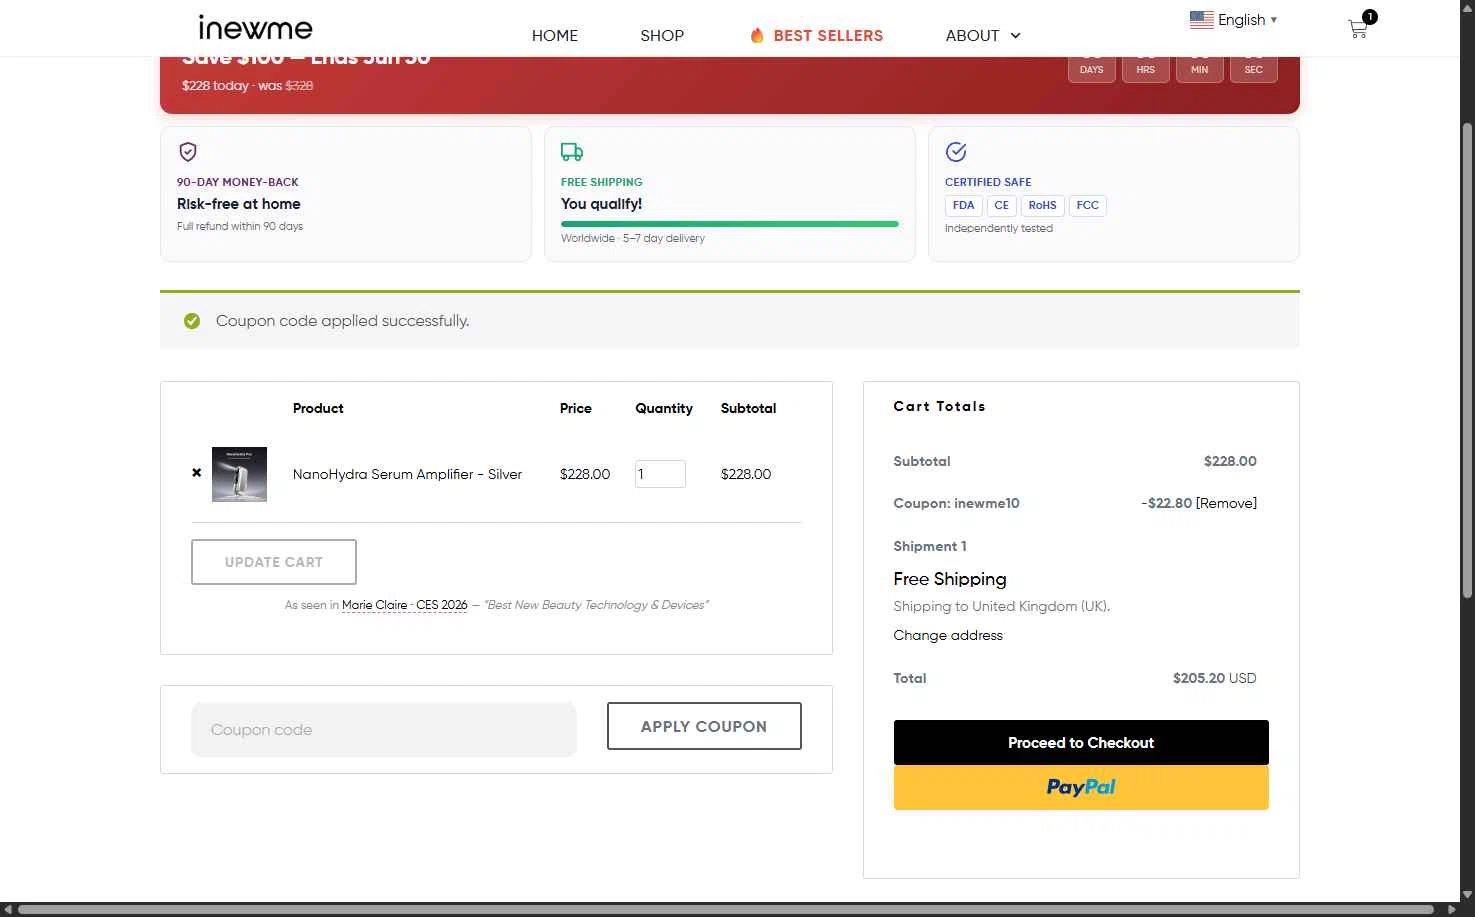Click the "$228 today · was $328" banner text

click(248, 86)
